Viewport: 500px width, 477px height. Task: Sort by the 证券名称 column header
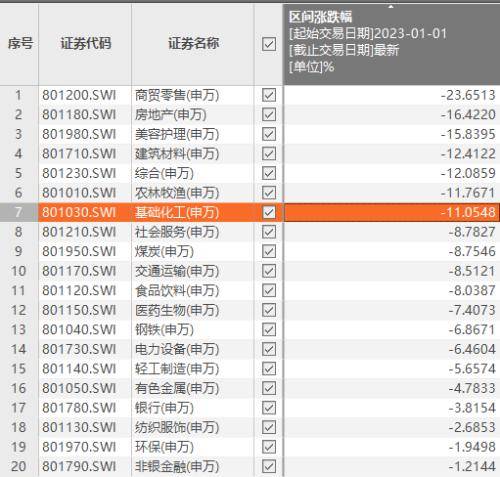(193, 44)
